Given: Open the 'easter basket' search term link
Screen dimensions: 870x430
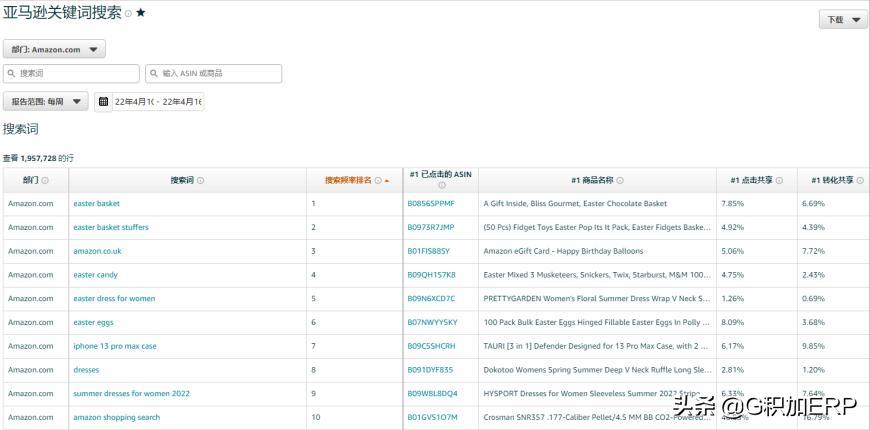Looking at the screenshot, I should [96, 204].
